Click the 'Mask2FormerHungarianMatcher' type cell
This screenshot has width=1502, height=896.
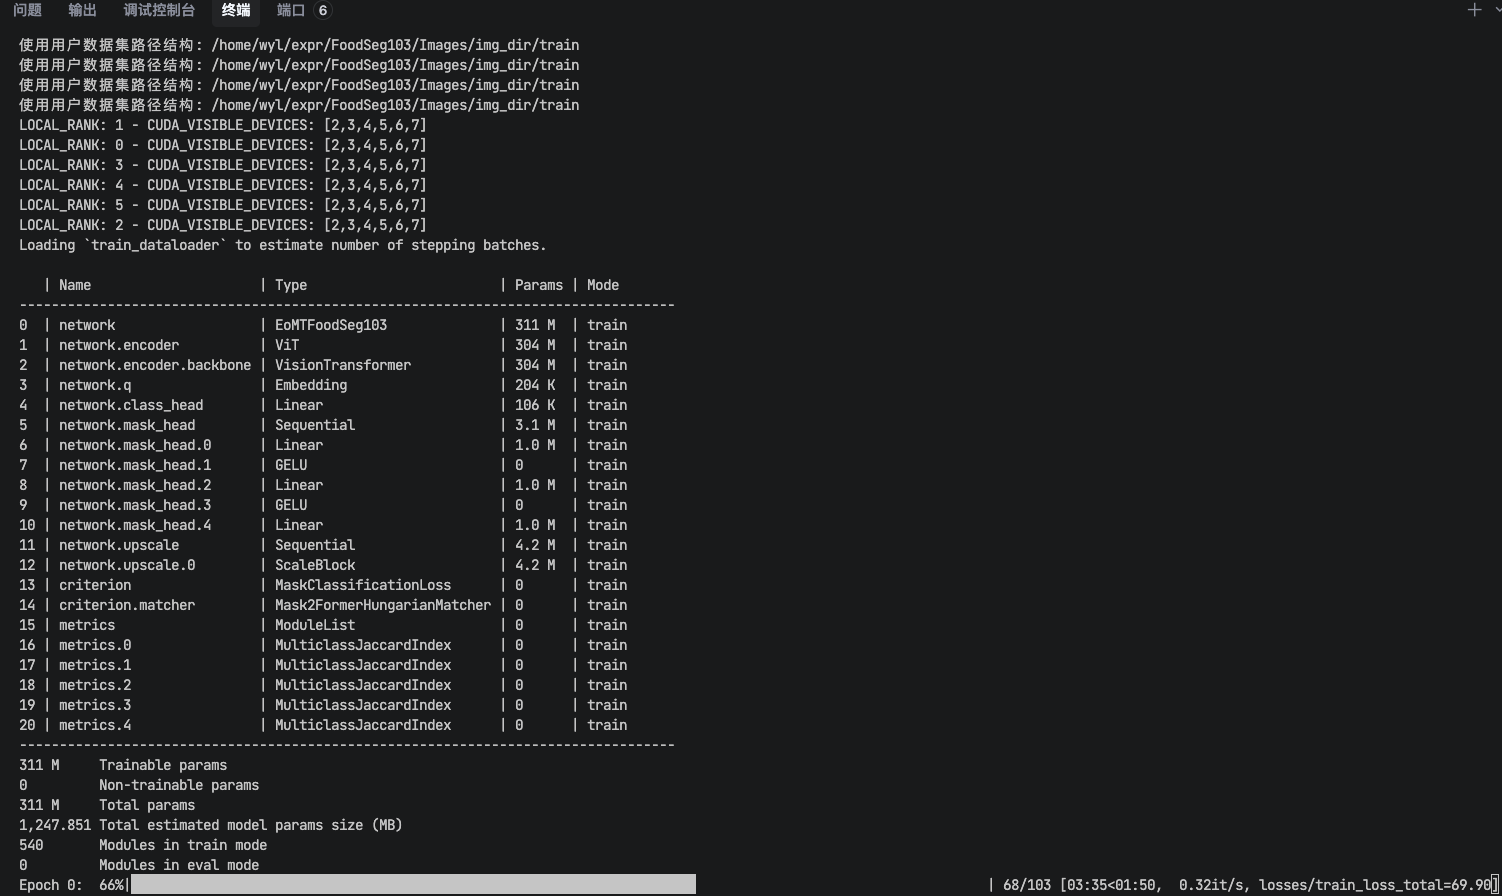pyautogui.click(x=383, y=605)
